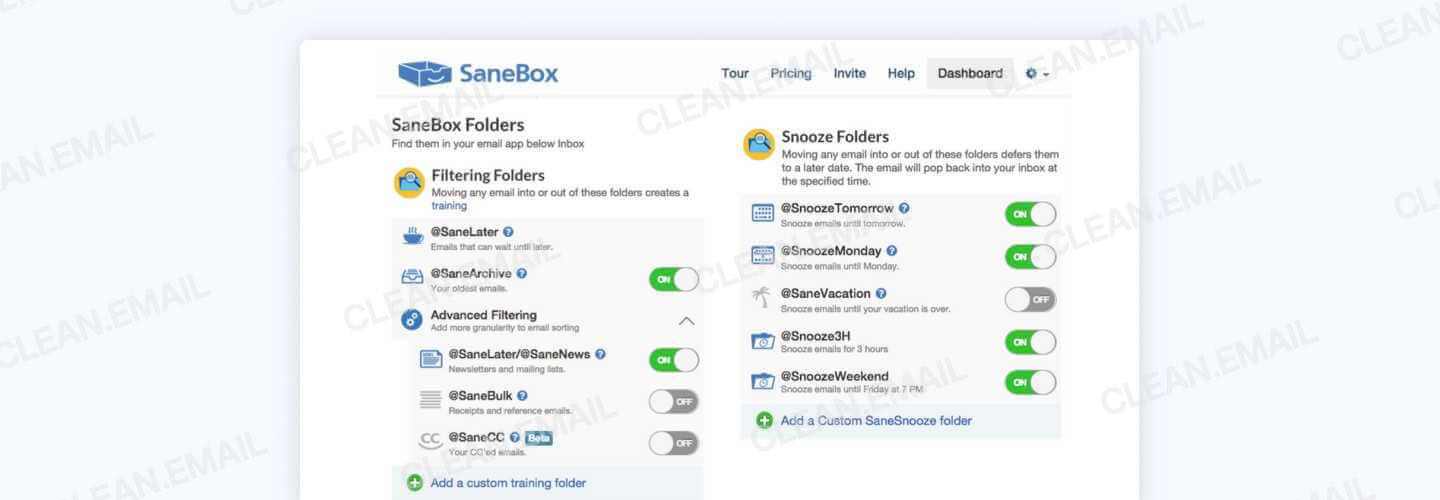Click the @SaneNews newspaper icon
Image resolution: width=1440 pixels, height=500 pixels.
pyautogui.click(x=431, y=360)
